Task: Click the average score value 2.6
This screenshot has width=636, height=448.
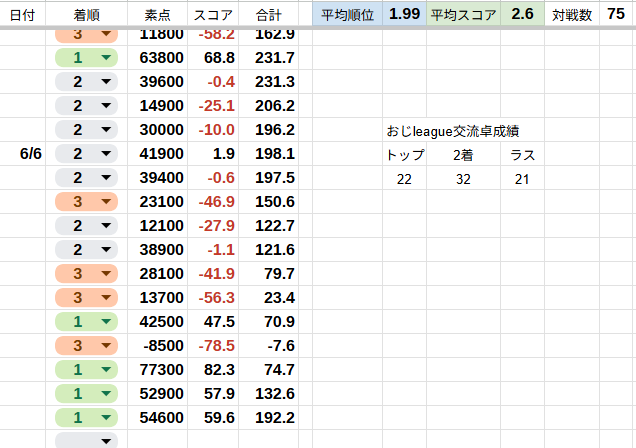Action: tap(522, 14)
